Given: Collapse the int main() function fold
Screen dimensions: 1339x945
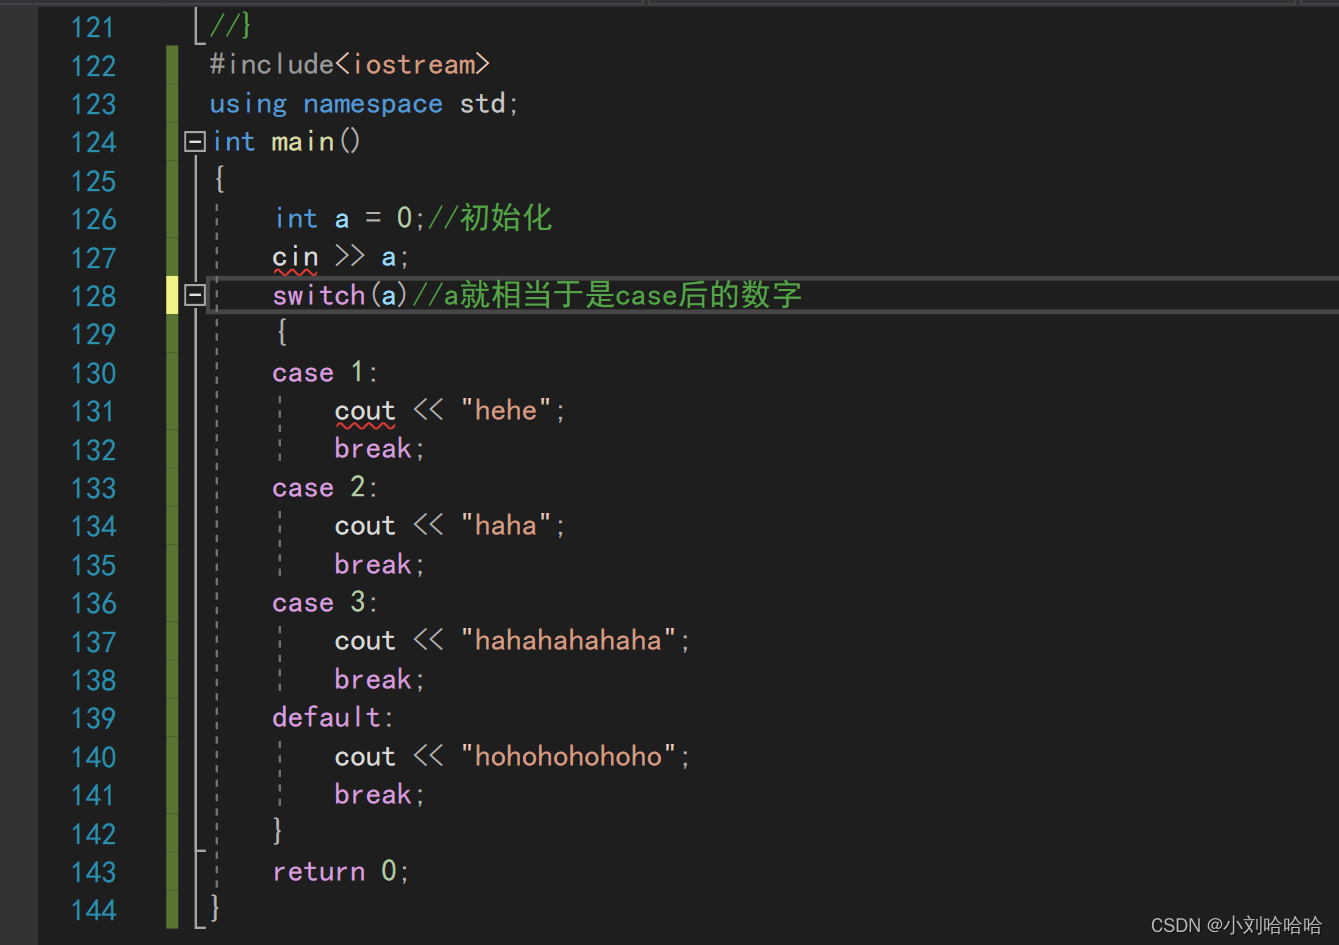Looking at the screenshot, I should (x=195, y=142).
